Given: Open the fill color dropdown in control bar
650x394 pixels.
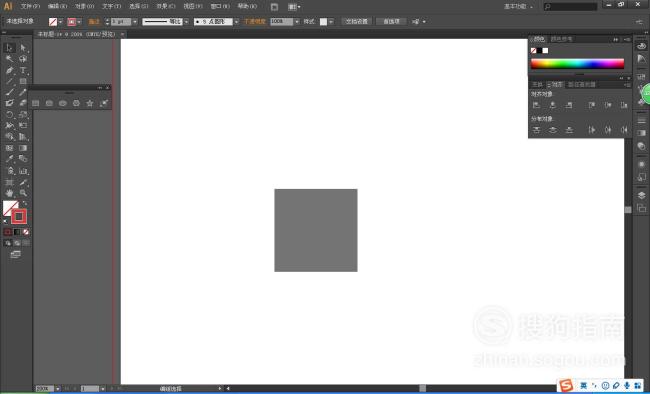Looking at the screenshot, I should tap(61, 22).
